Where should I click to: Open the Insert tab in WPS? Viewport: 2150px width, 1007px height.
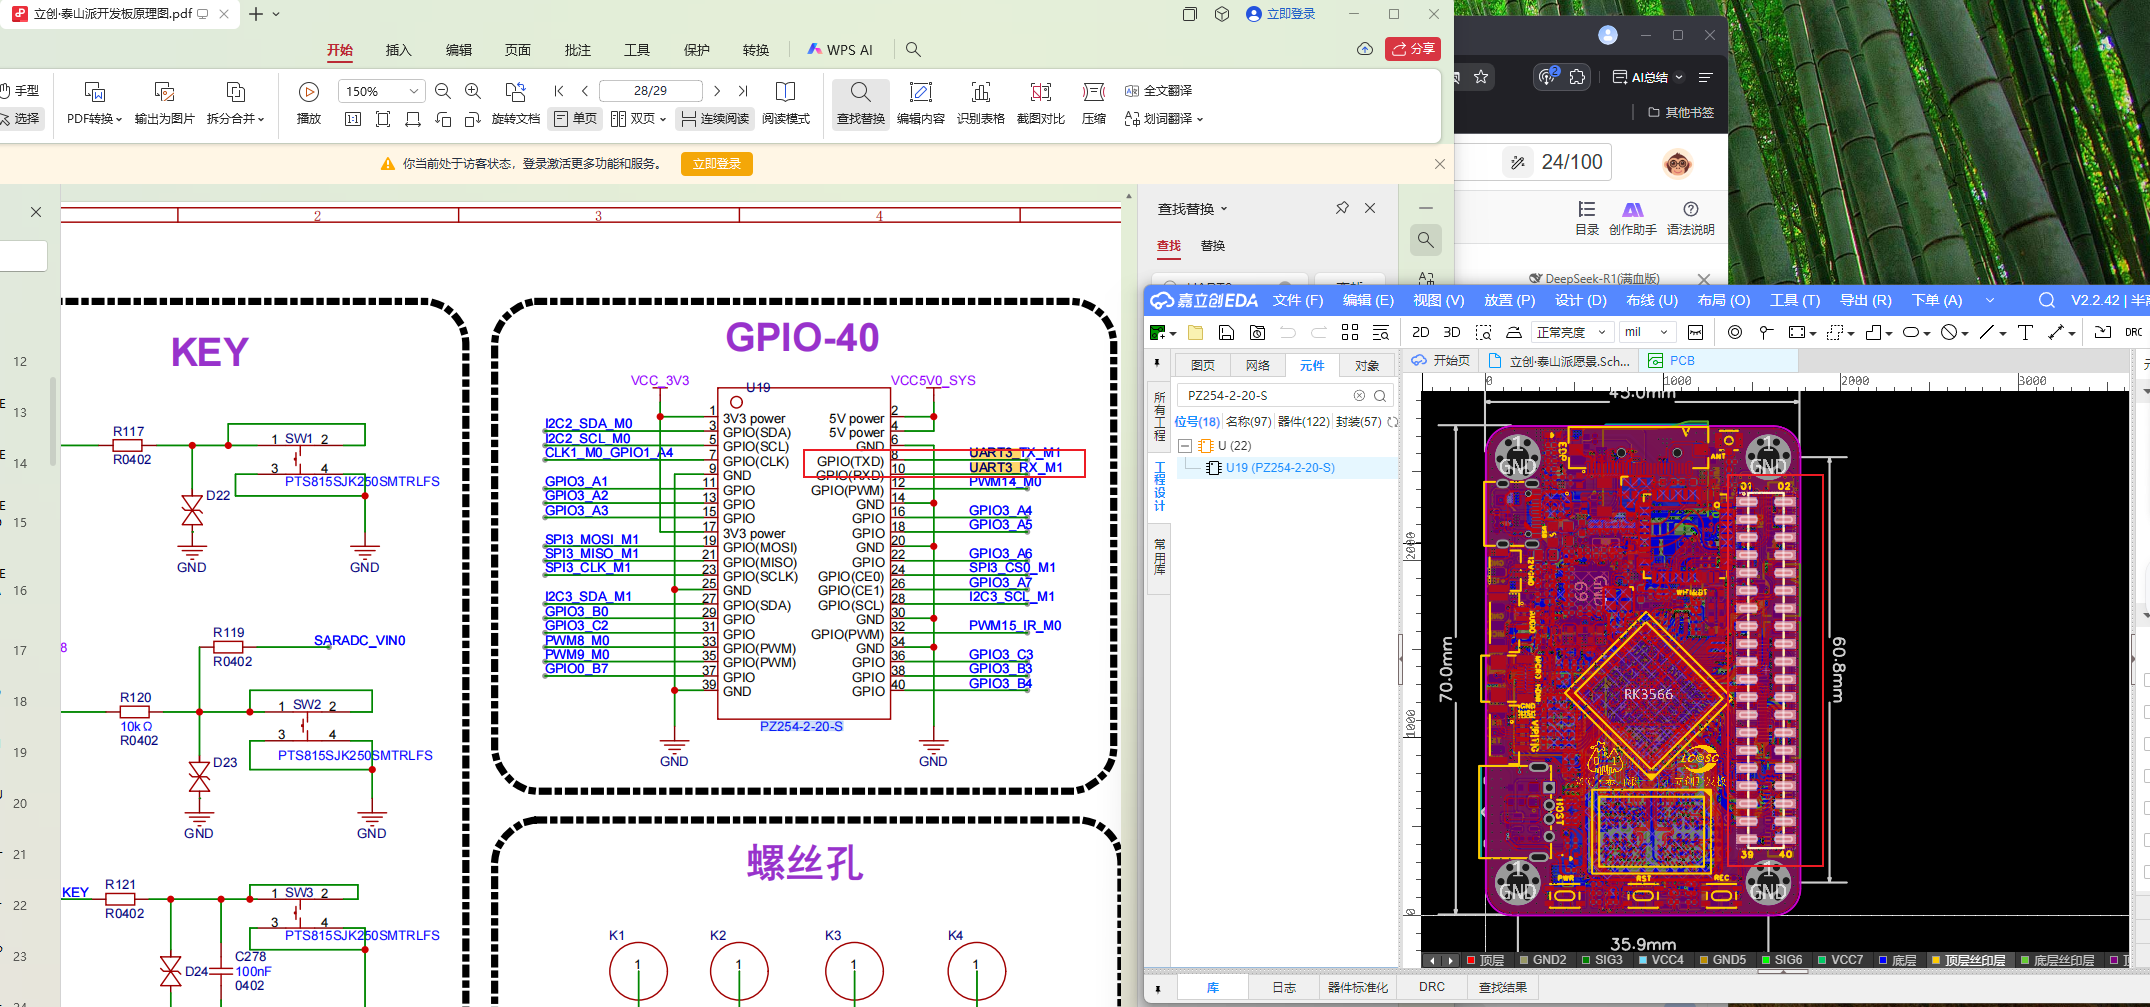click(398, 50)
